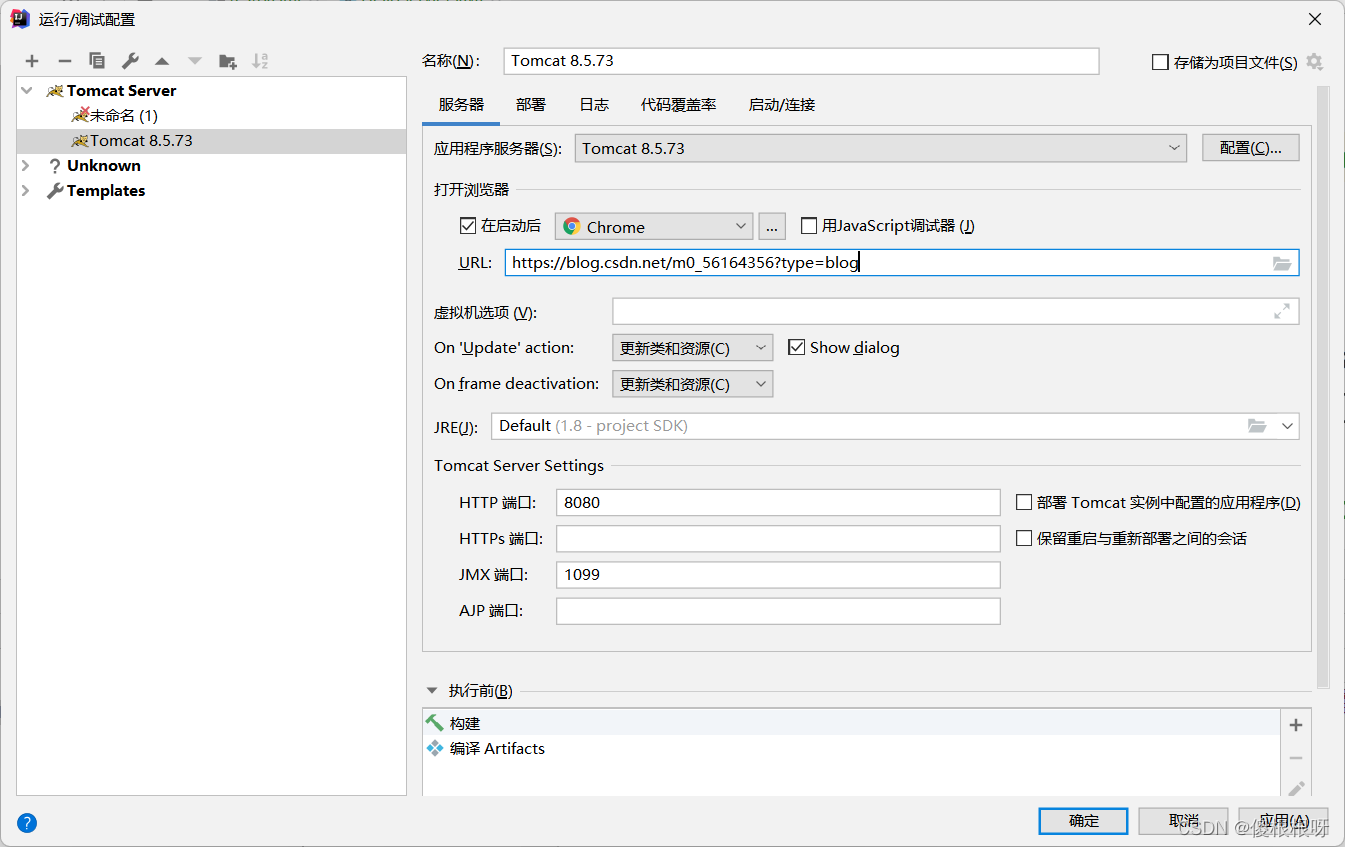The image size is (1345, 847).
Task: Click 应用(A) button
Action: pyautogui.click(x=1283, y=821)
